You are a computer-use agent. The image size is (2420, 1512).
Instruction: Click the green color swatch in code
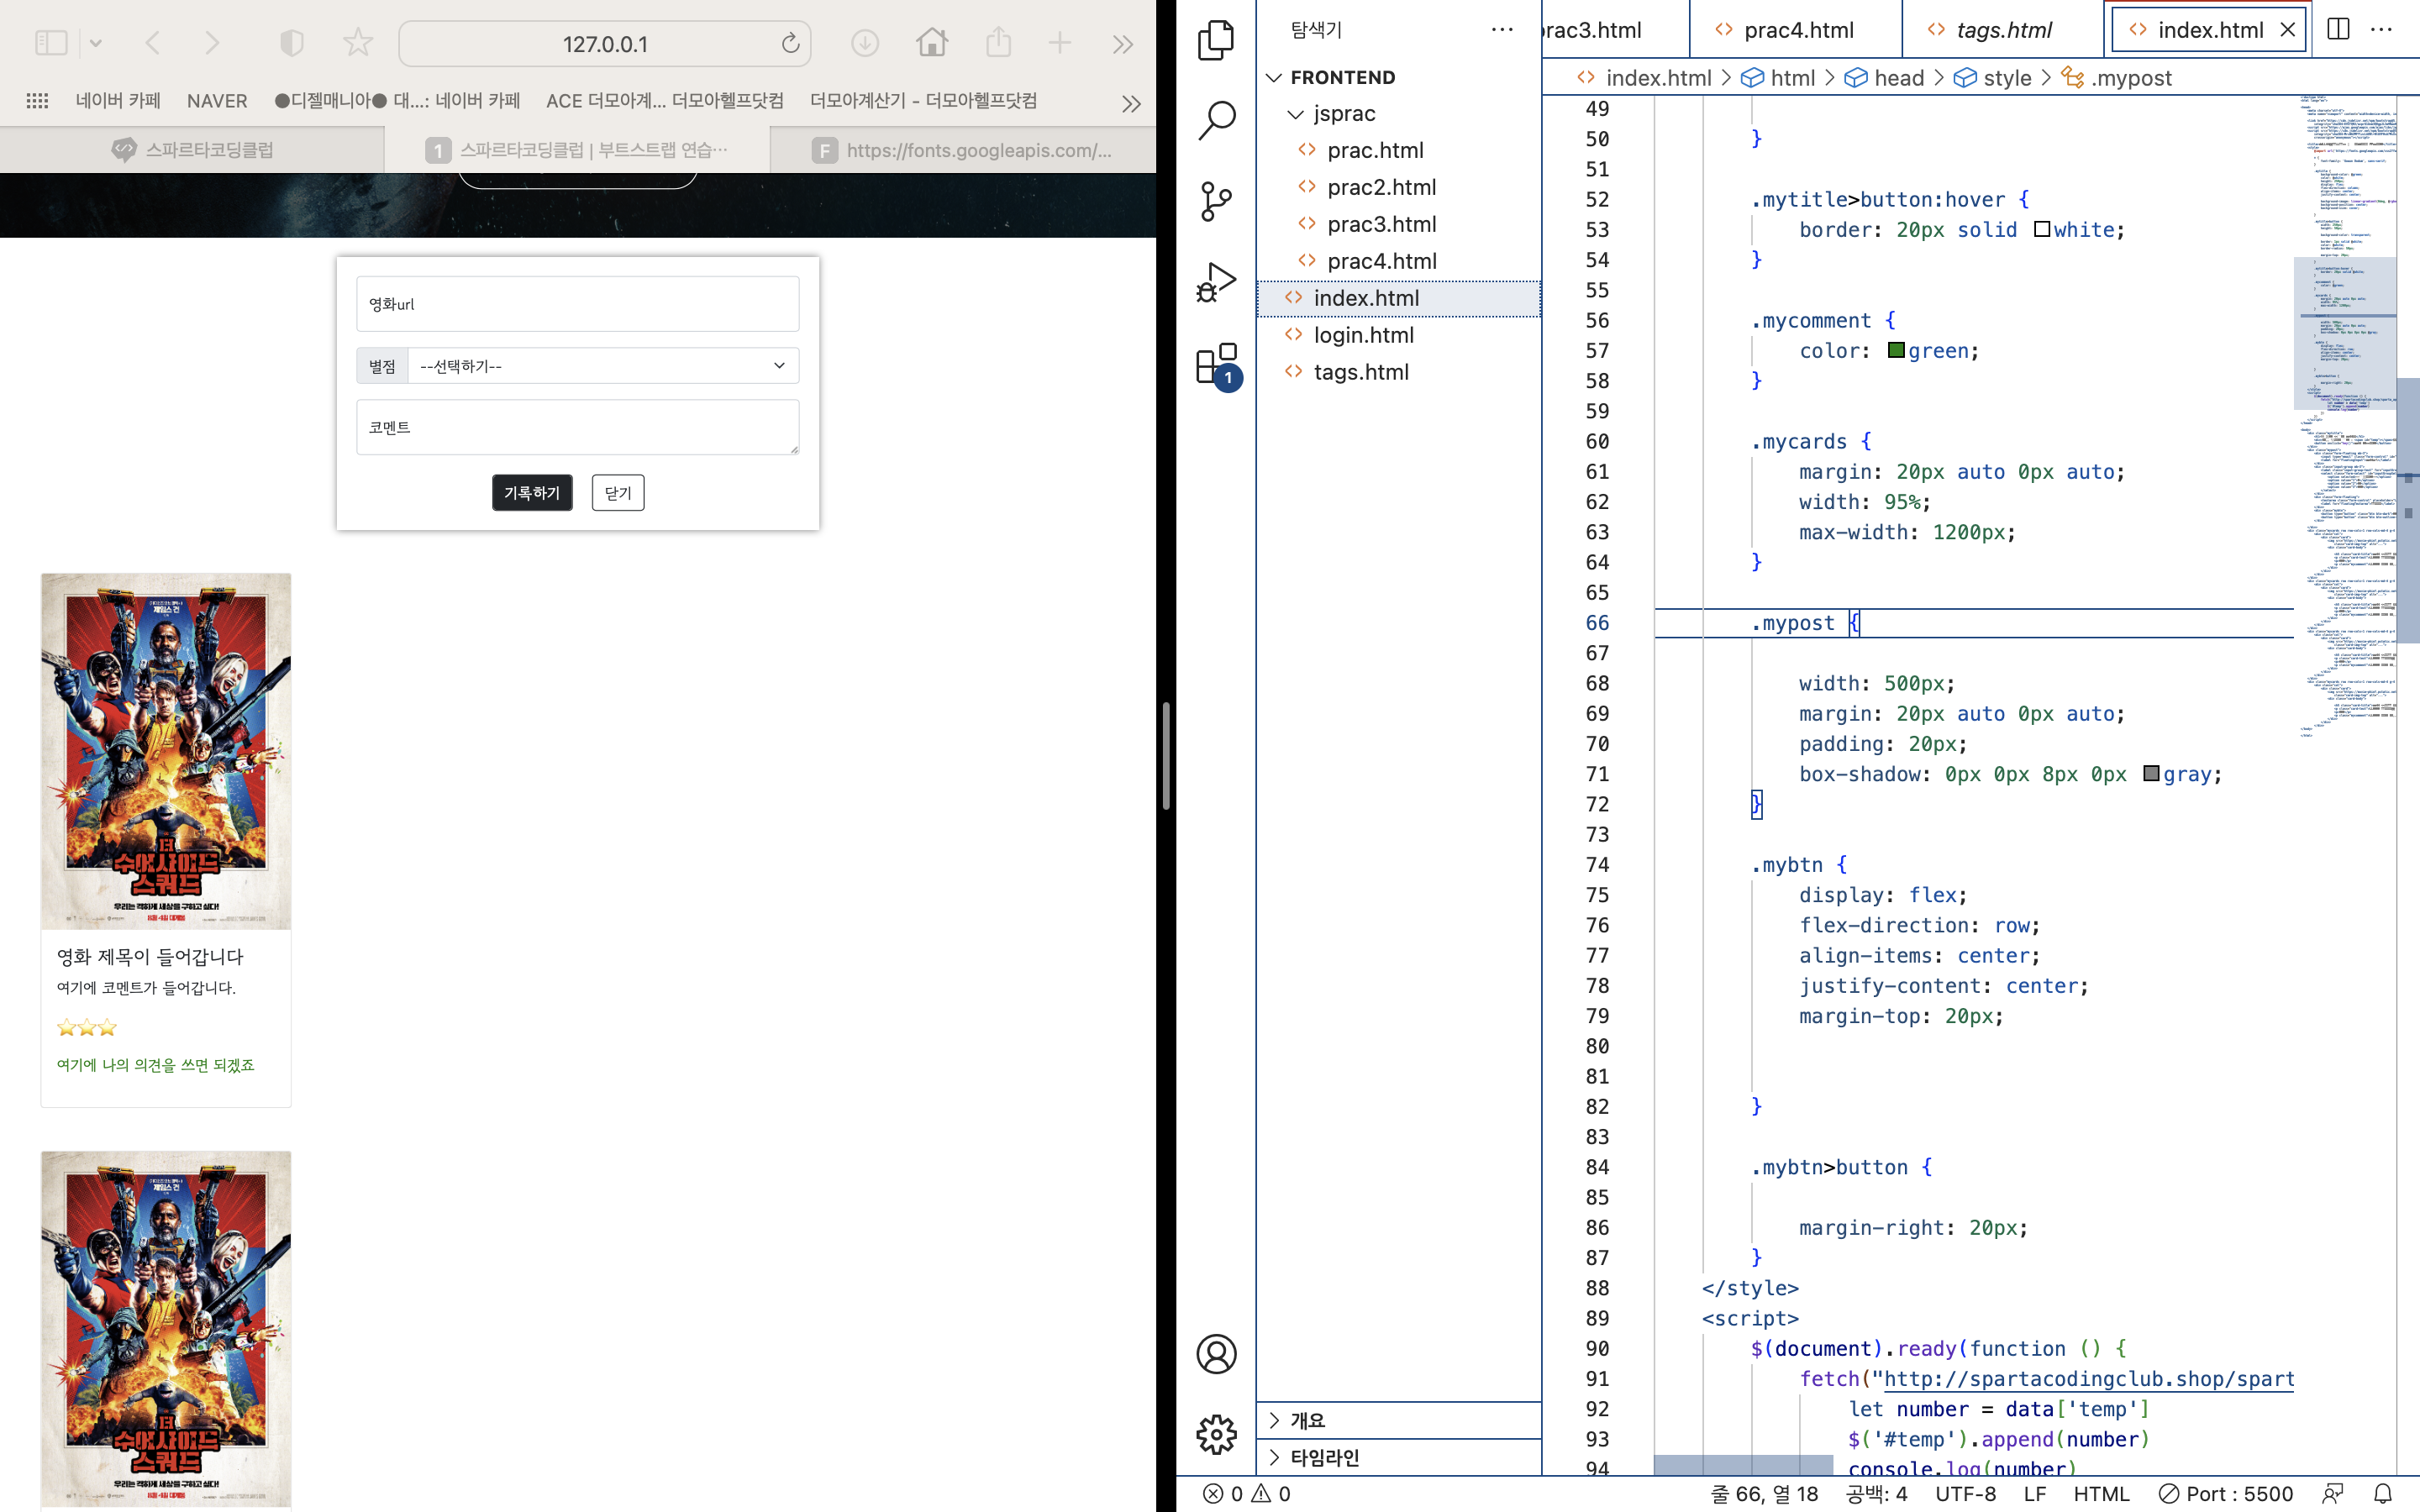[1896, 350]
